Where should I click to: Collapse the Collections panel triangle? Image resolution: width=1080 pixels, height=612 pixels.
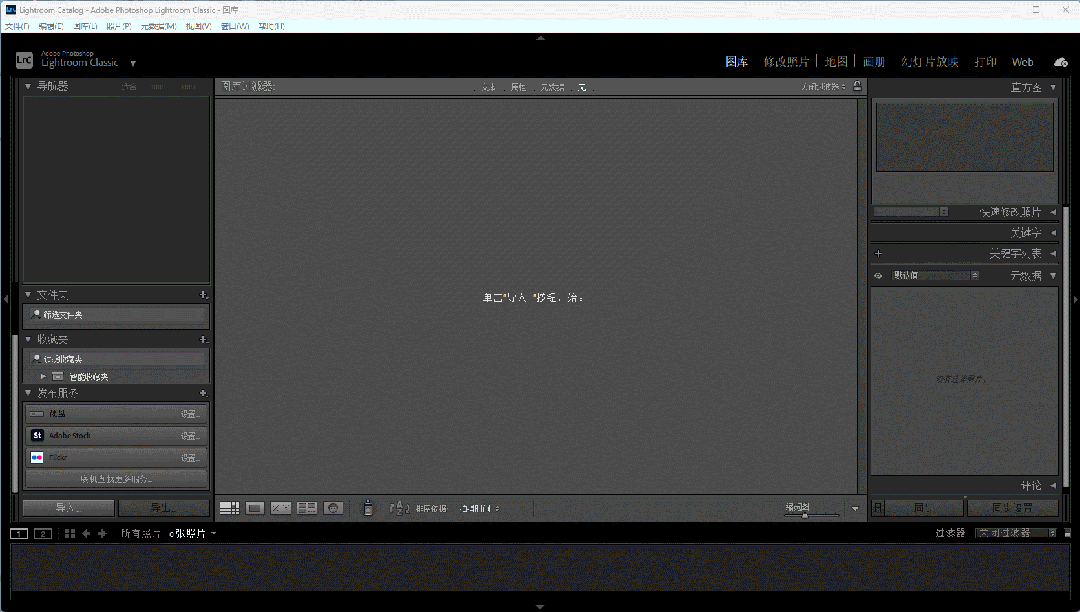tap(28, 339)
